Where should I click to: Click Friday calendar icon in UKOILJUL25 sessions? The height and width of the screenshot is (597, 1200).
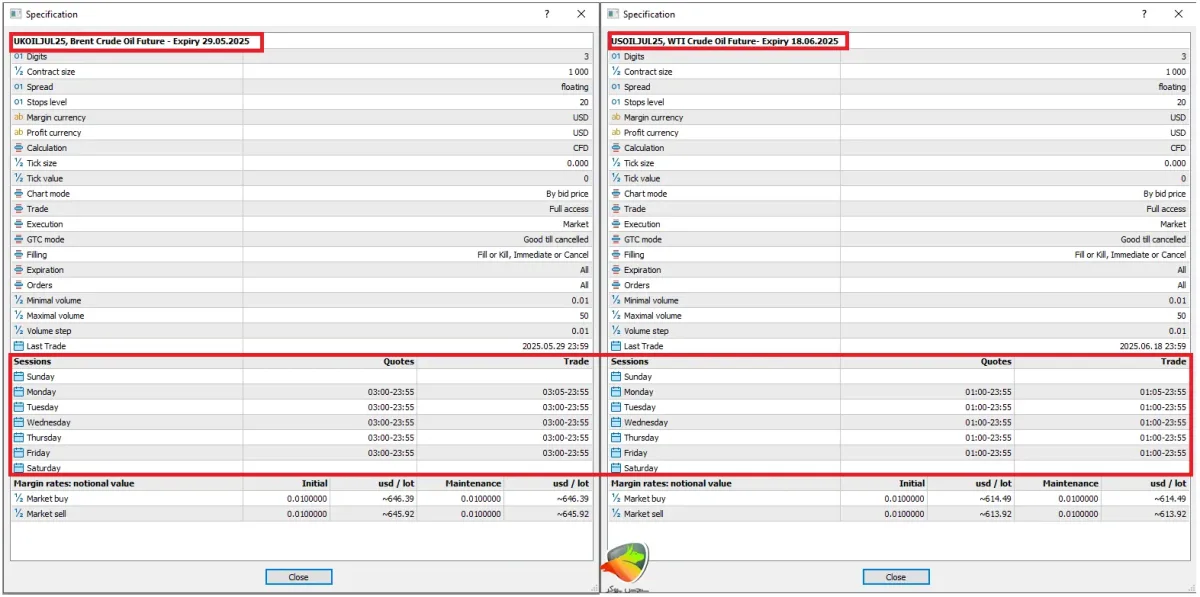[x=18, y=453]
